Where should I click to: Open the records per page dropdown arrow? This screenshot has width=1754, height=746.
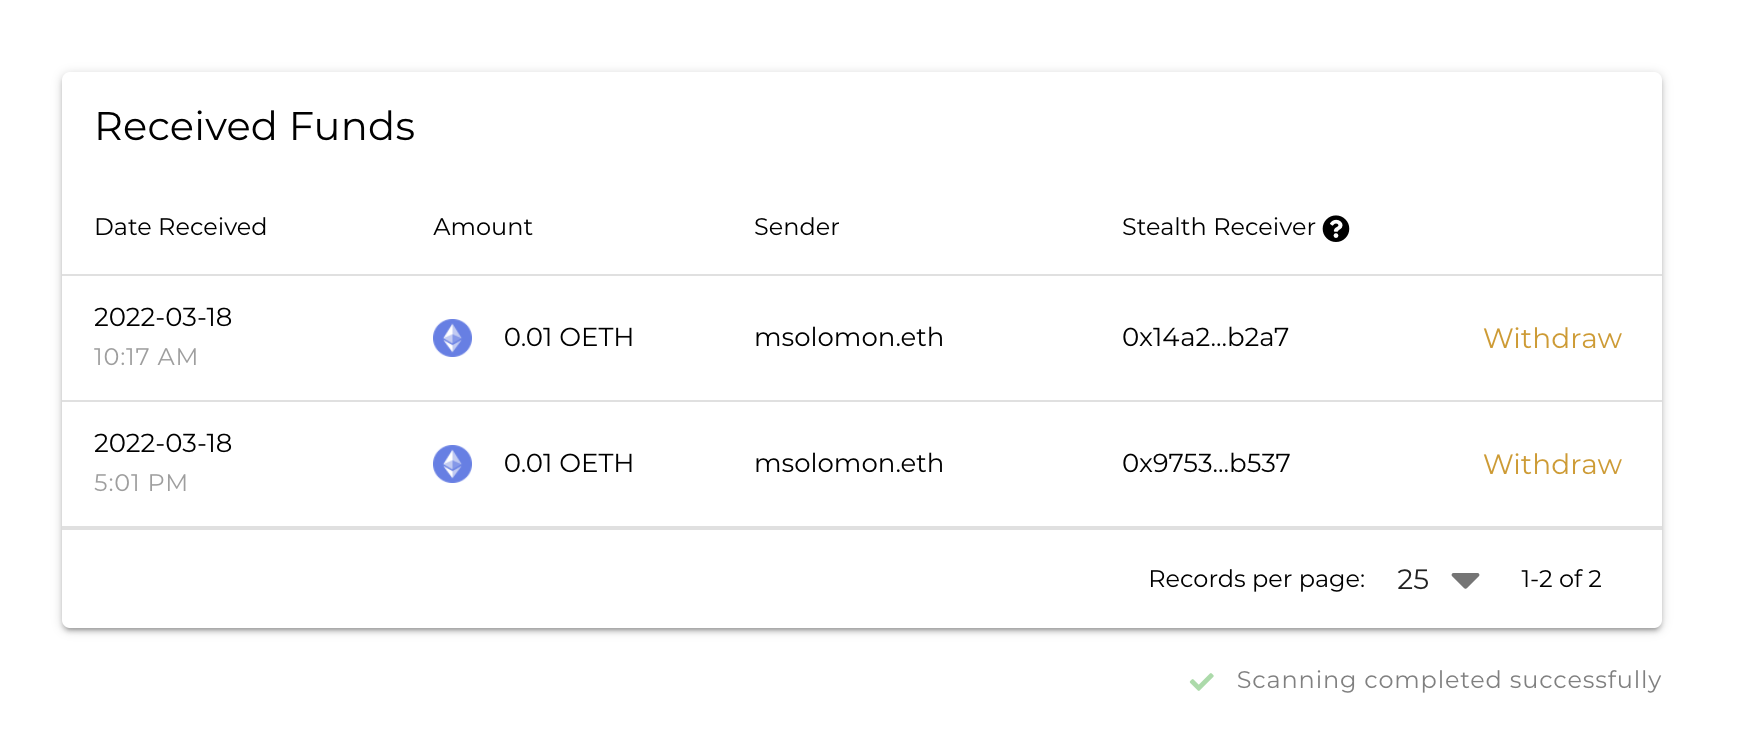pyautogui.click(x=1465, y=580)
